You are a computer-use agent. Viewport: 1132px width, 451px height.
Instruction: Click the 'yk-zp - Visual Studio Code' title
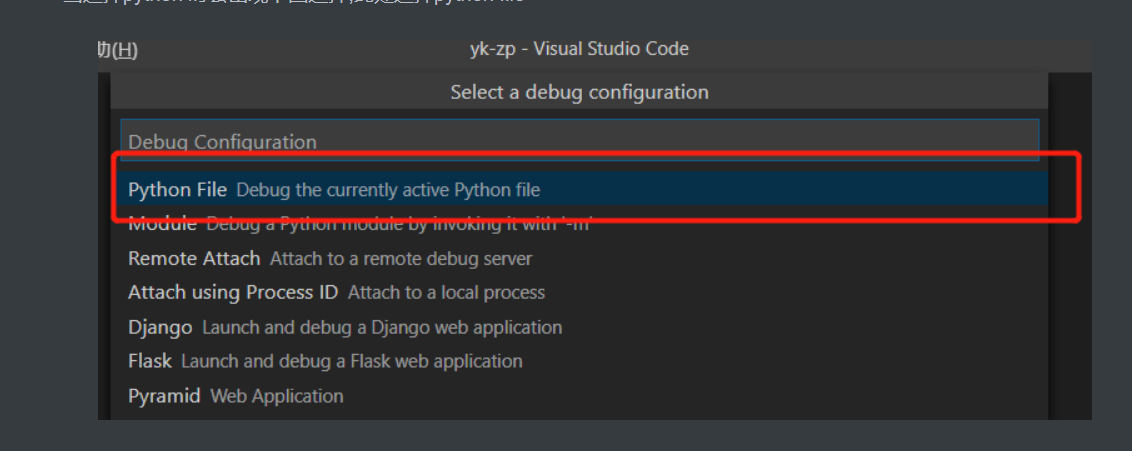[x=579, y=49]
